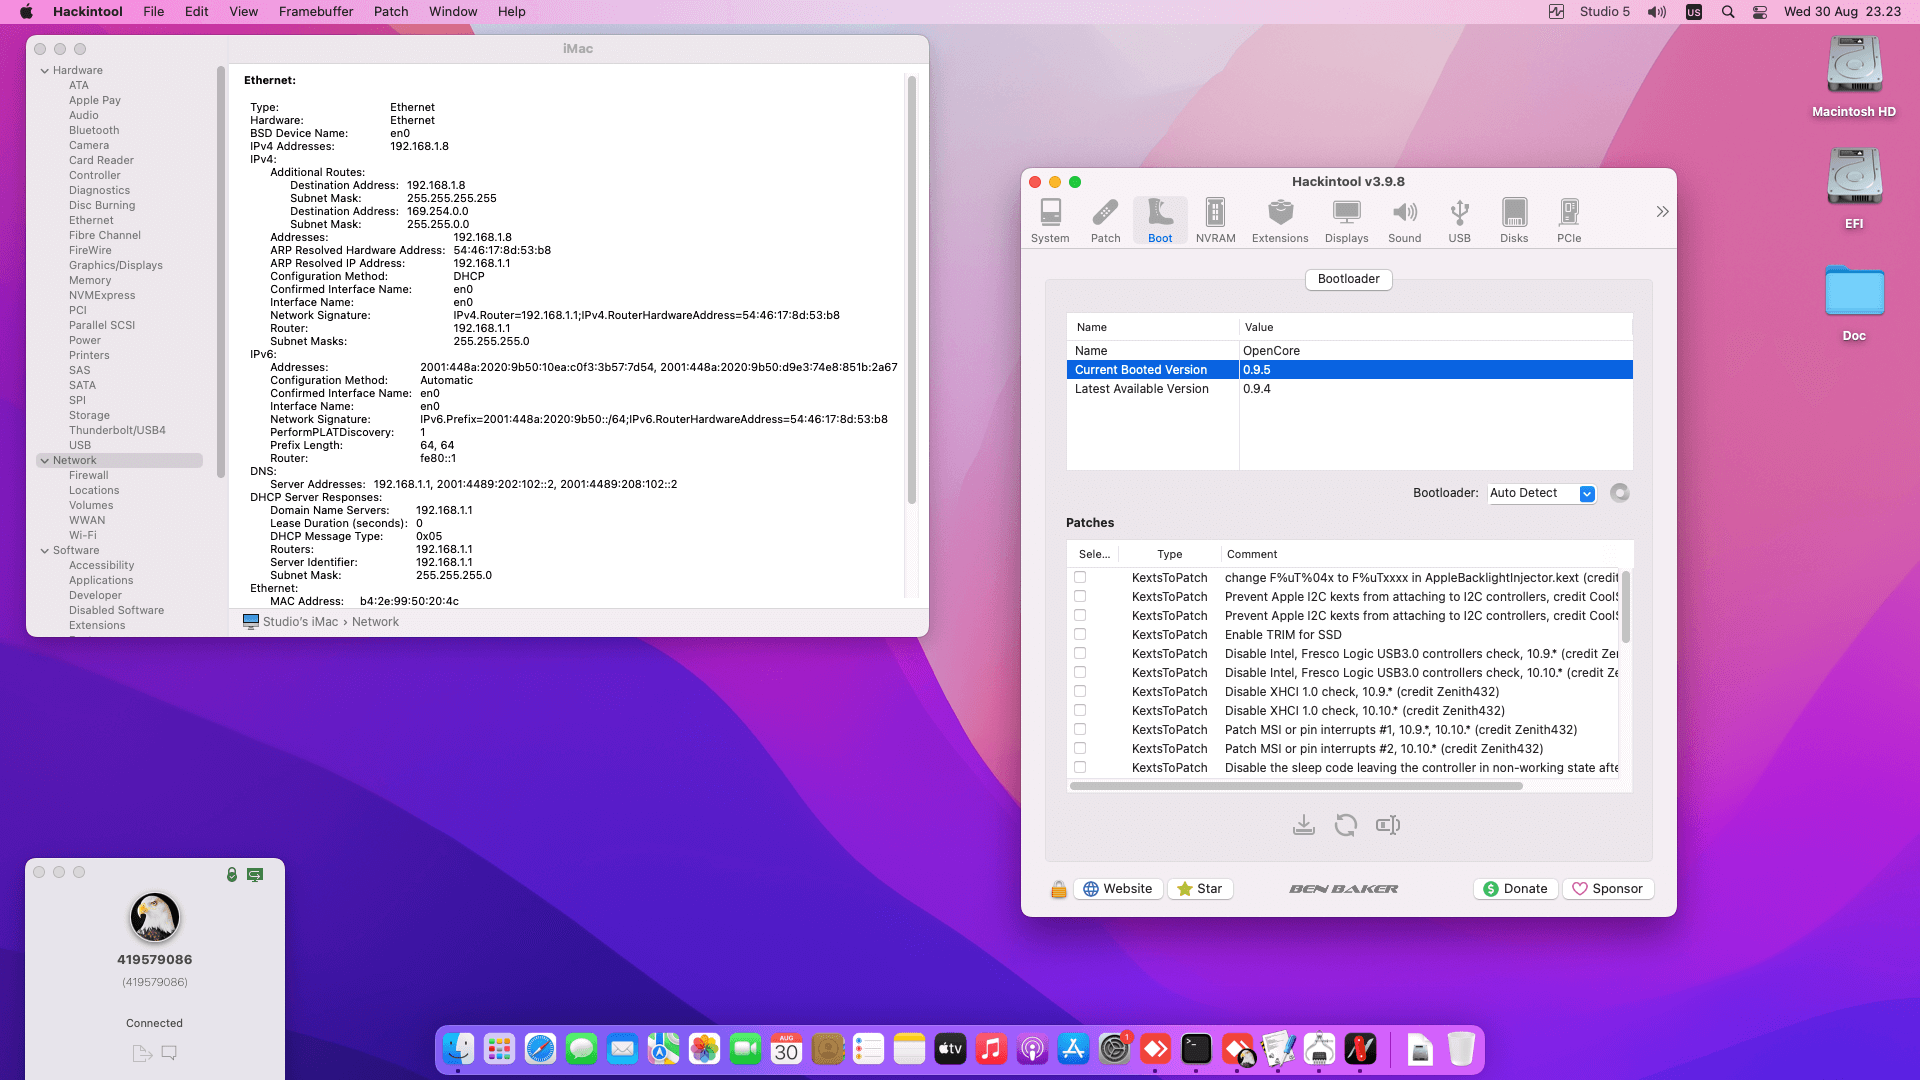Click the Website button in Hackintool
Image resolution: width=1920 pixels, height=1080 pixels.
click(1118, 889)
